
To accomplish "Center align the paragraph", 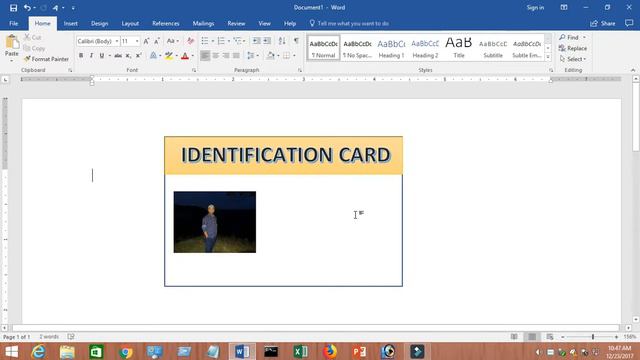I will point(216,56).
